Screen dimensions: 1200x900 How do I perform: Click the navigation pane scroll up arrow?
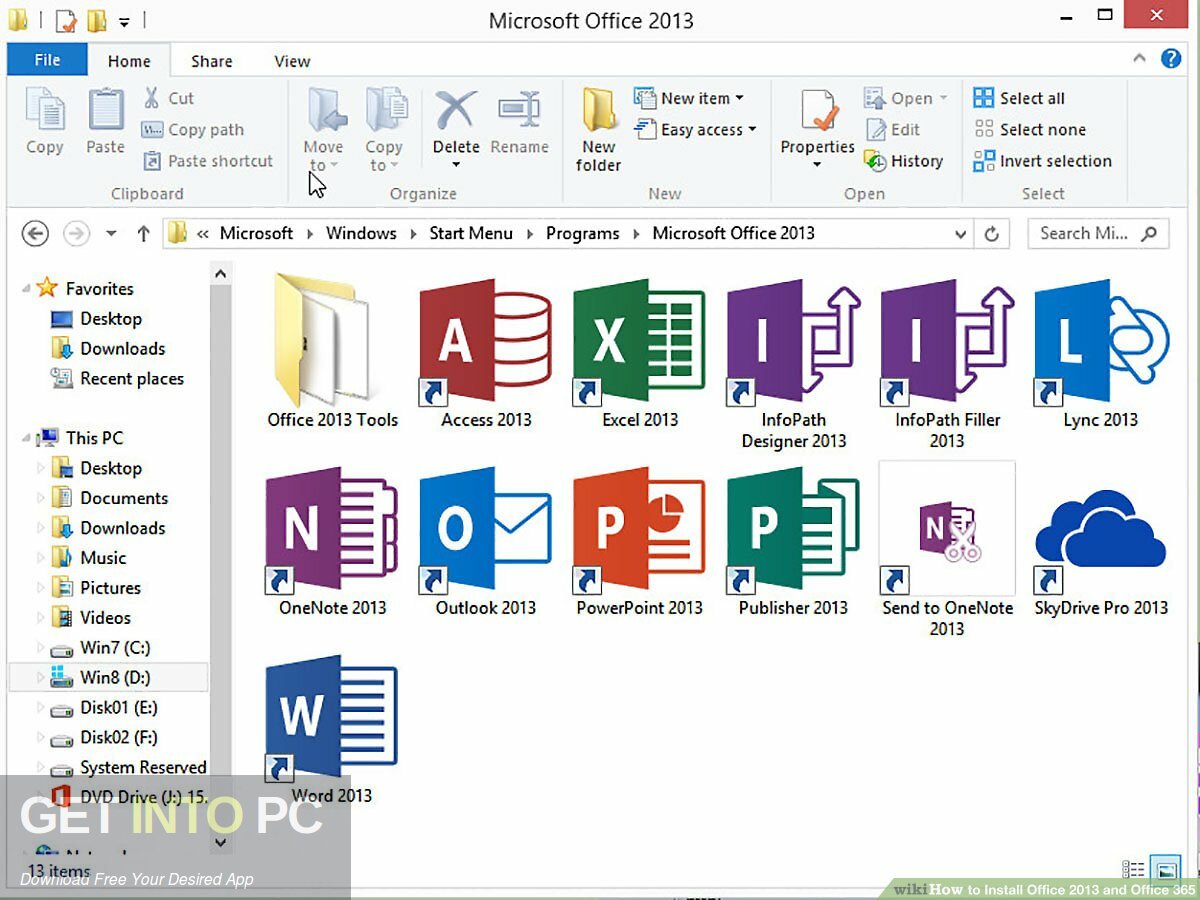pos(221,274)
